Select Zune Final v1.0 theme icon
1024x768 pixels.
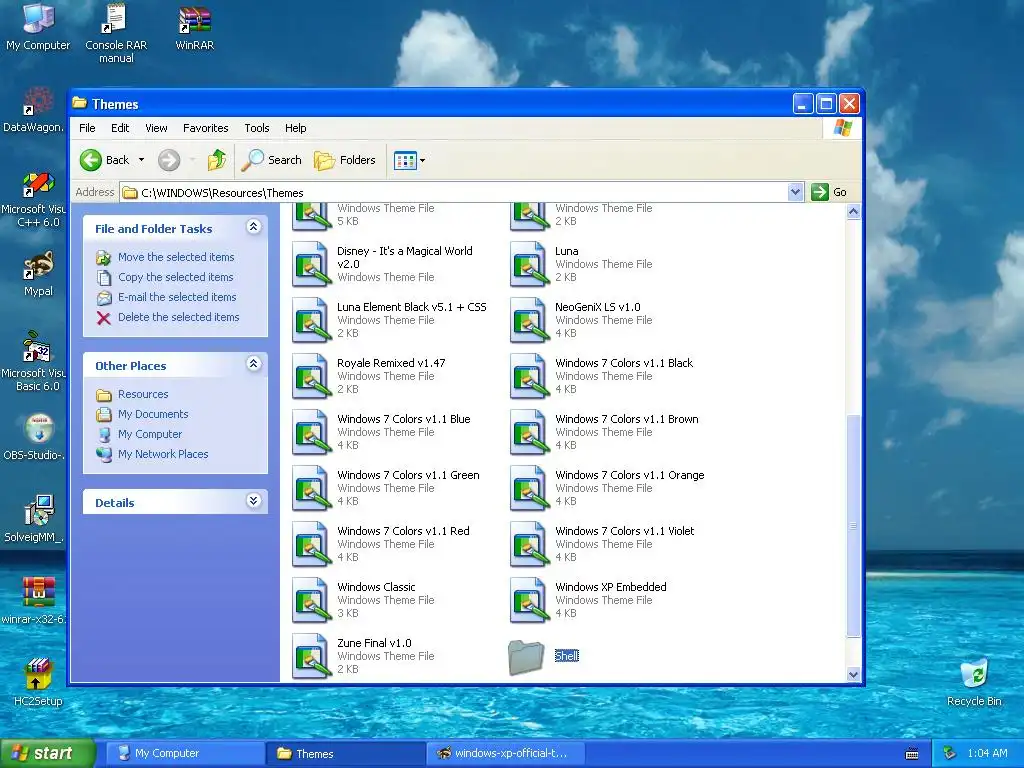(x=310, y=656)
